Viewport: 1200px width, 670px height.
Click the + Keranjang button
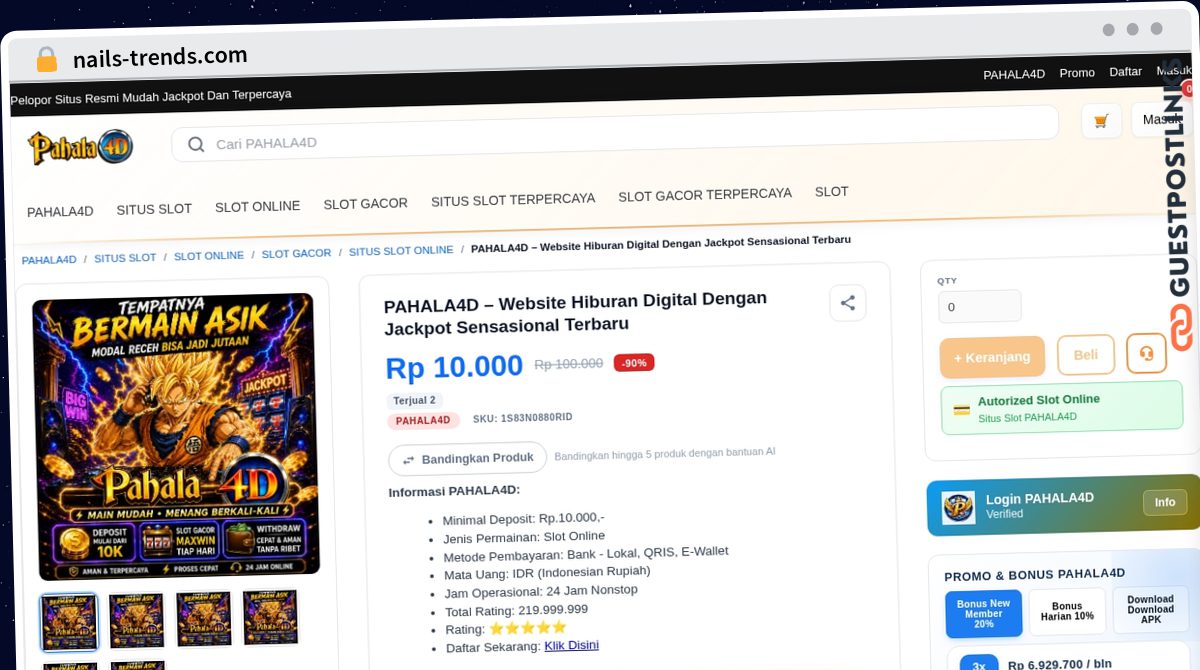(x=991, y=357)
